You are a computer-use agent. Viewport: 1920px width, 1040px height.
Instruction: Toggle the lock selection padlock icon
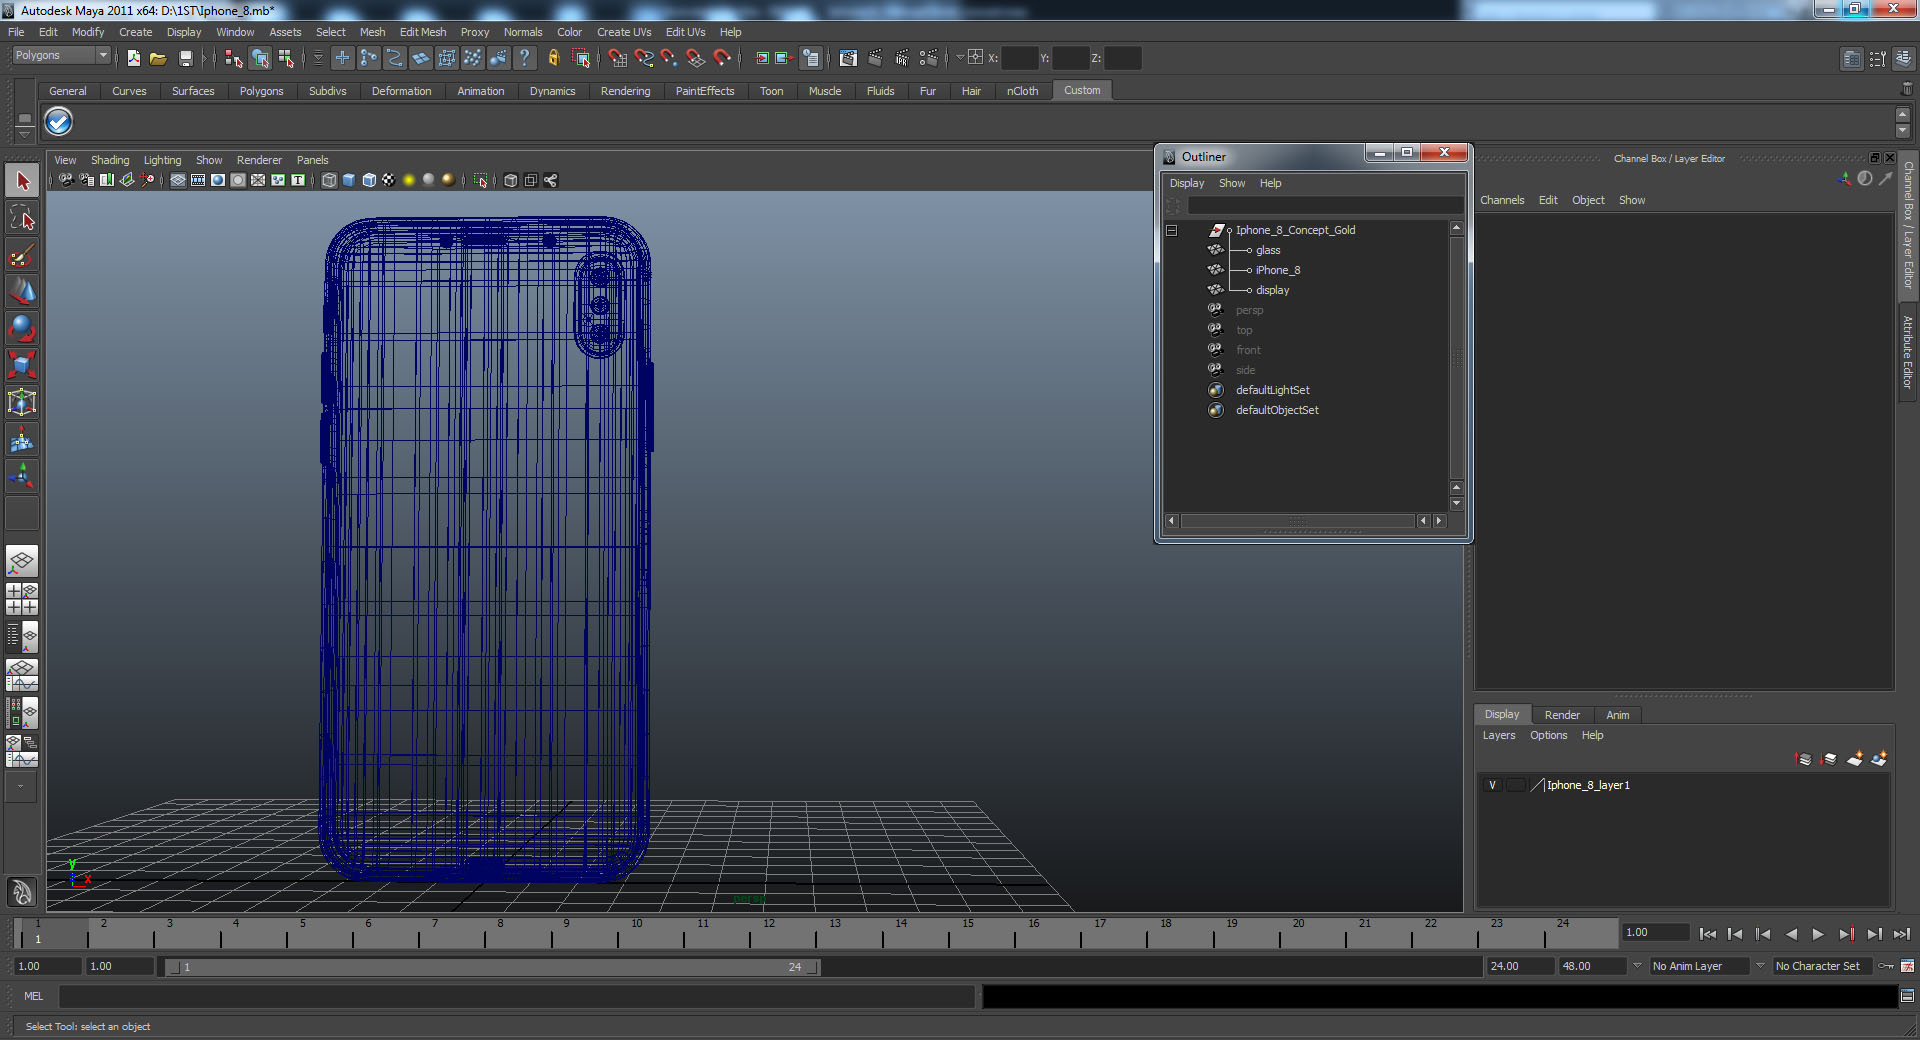tap(553, 58)
